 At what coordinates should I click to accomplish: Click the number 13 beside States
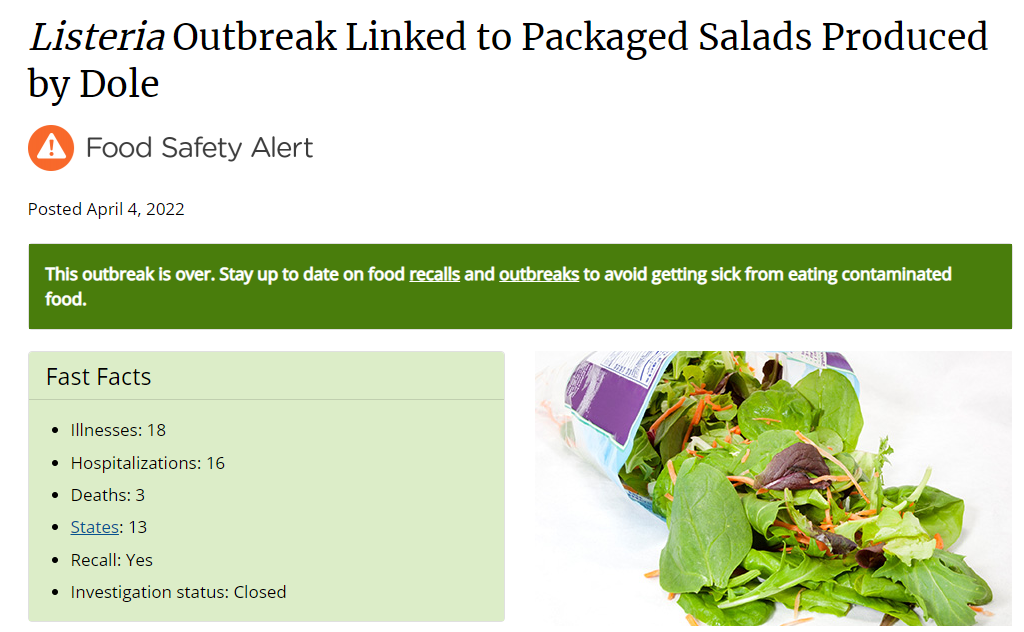pyautogui.click(x=137, y=527)
